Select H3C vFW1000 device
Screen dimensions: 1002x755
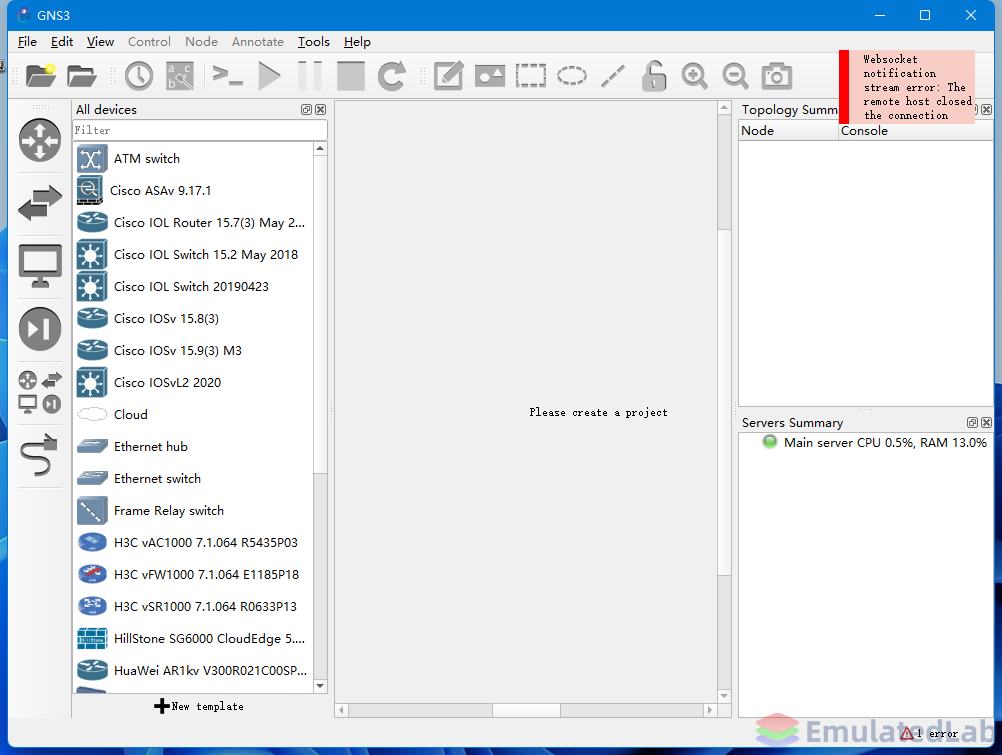194,574
